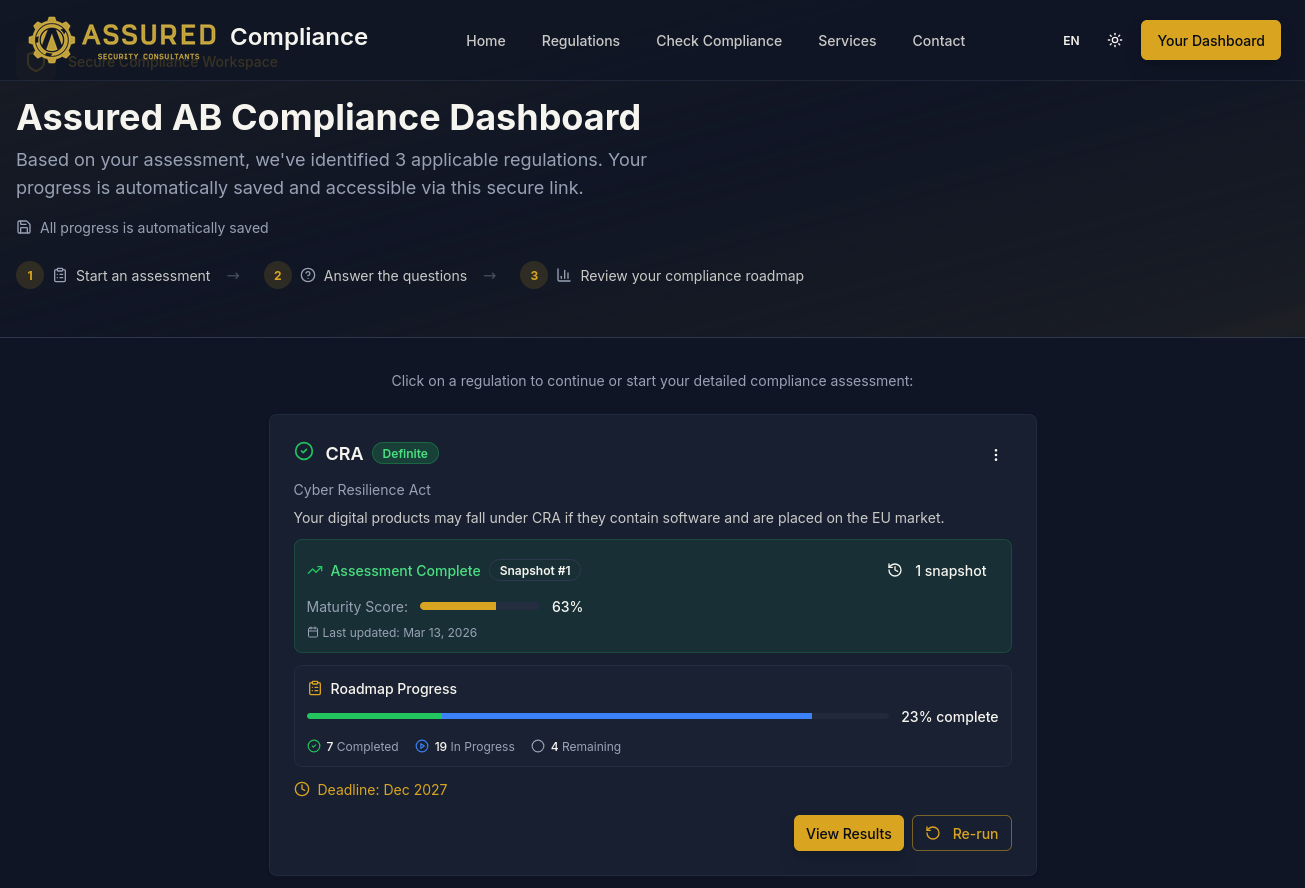Click the save disk icon beside auto-saved note
This screenshot has width=1305, height=888.
coord(24,227)
